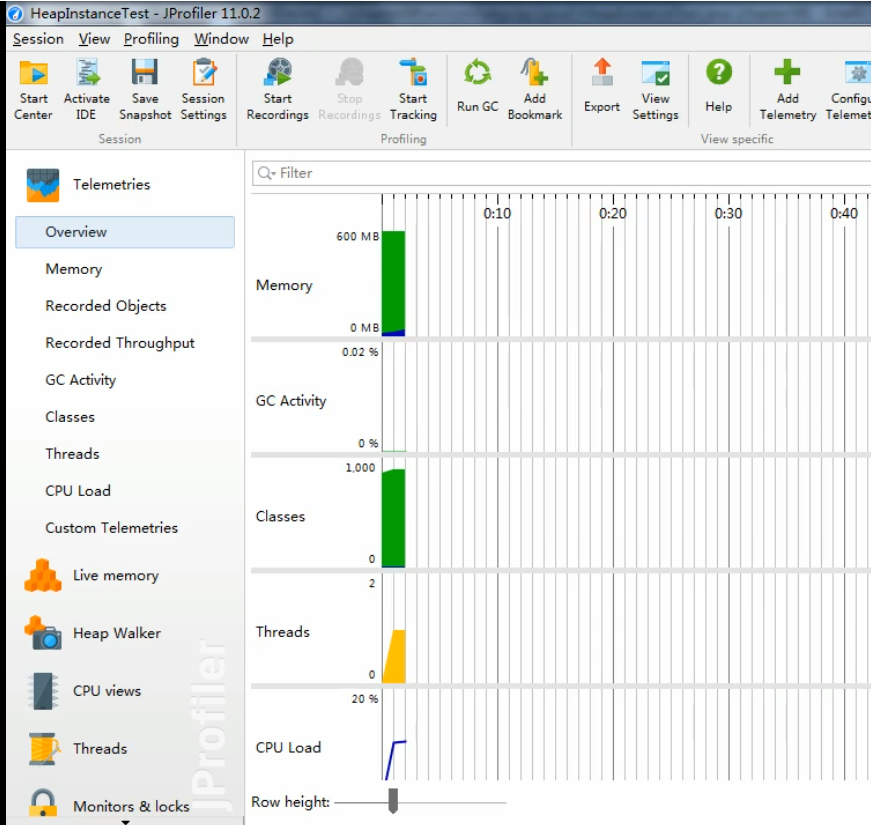Image resolution: width=871 pixels, height=825 pixels.
Task: Select Memory in the sidebar
Action: pyautogui.click(x=74, y=269)
